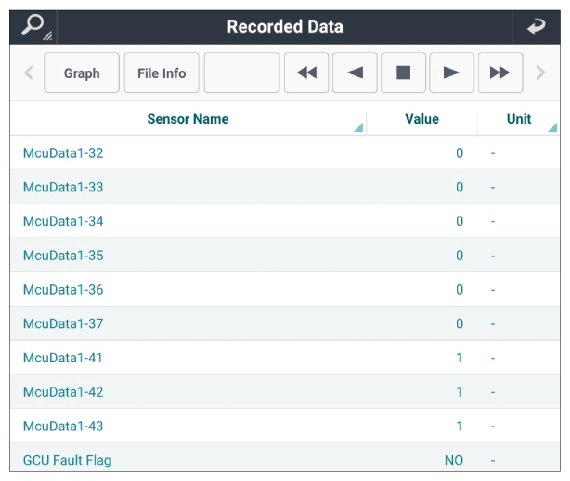Click the NO value of GCU Fault Flag
The image size is (570, 481).
454,460
